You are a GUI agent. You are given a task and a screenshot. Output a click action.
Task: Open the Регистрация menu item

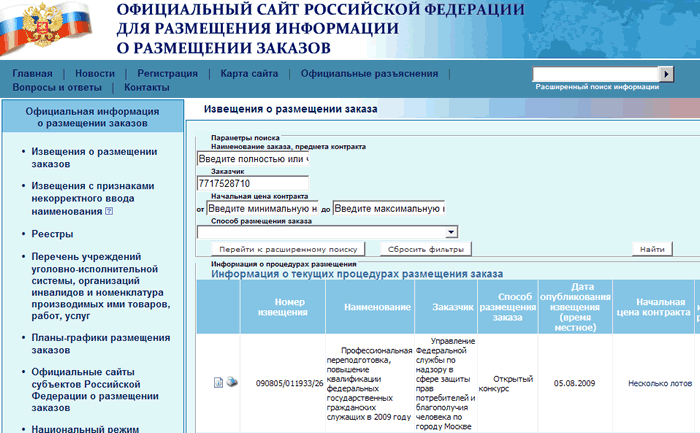[167, 73]
